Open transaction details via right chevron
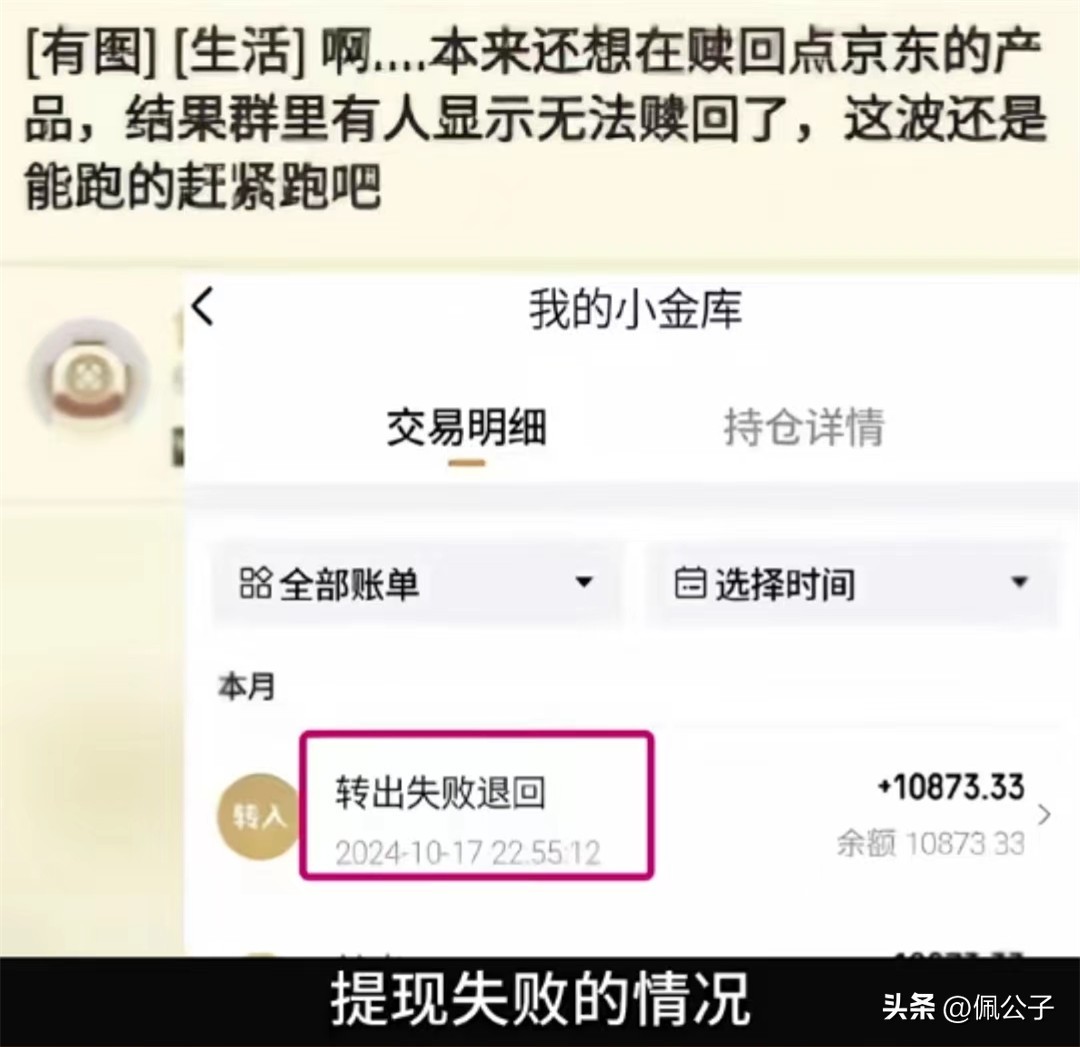 tap(1044, 814)
